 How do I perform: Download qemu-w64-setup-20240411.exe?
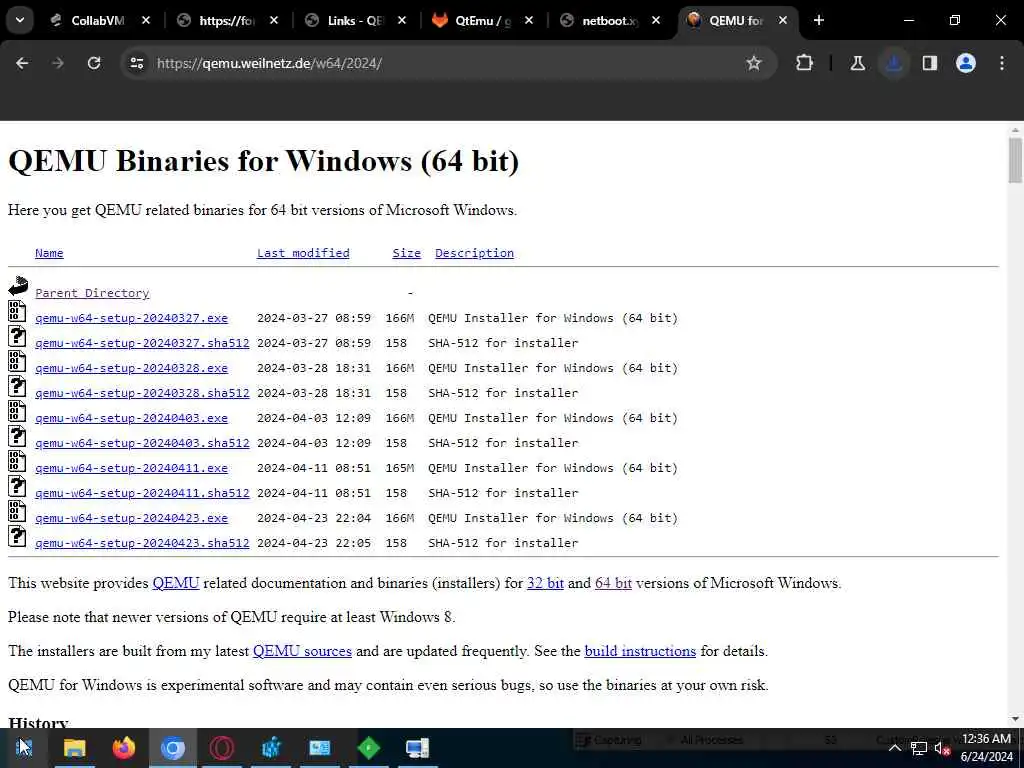point(131,468)
